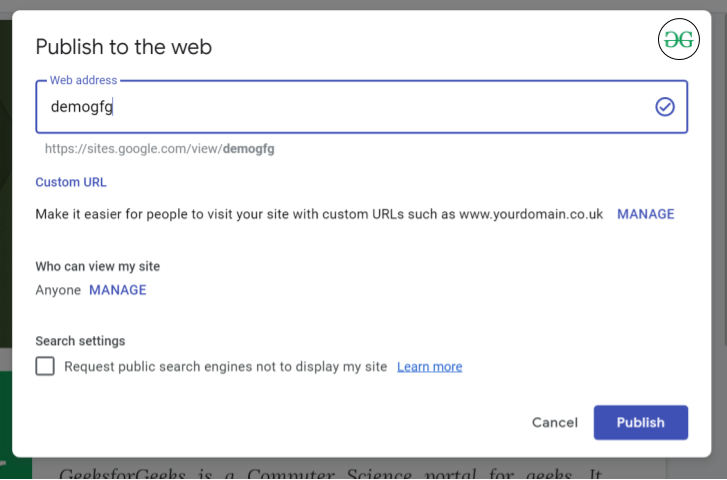Screen dimensions: 727x480
Task: Click the GeeksforGeeks logo icon
Action: (x=679, y=40)
